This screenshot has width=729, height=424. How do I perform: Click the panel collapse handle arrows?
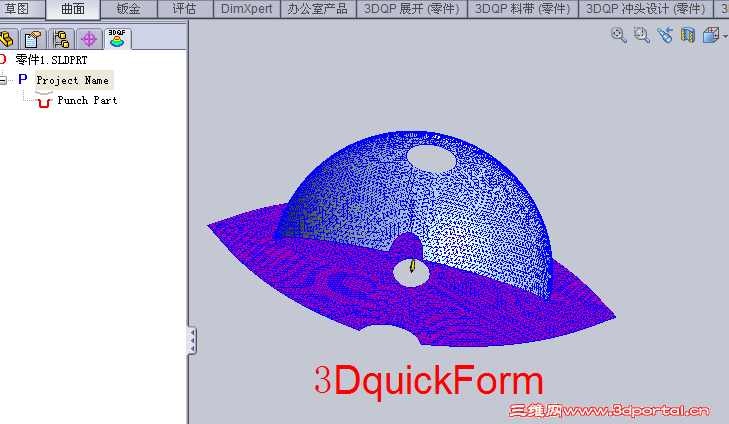tap(192, 340)
